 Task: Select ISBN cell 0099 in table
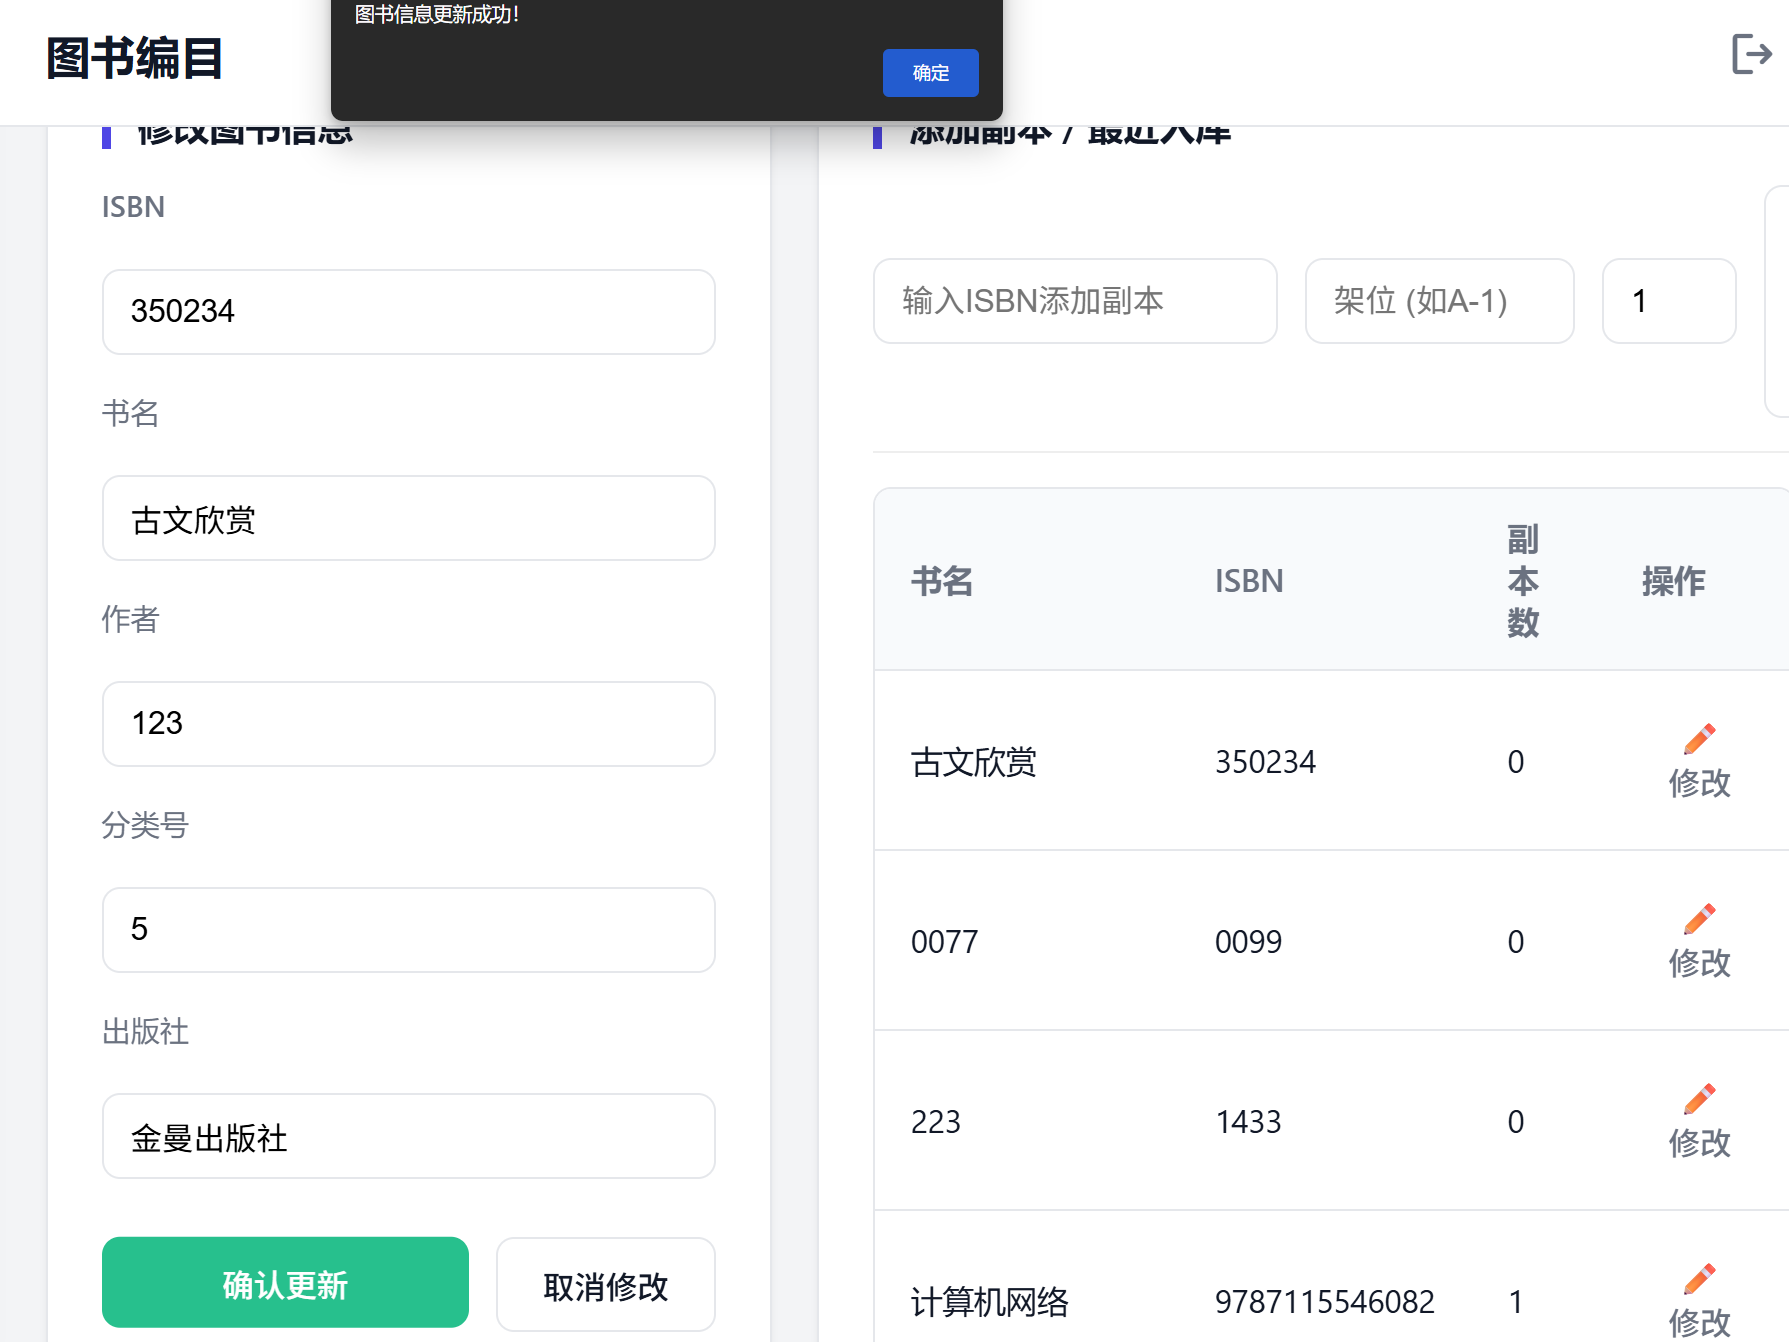(1248, 942)
